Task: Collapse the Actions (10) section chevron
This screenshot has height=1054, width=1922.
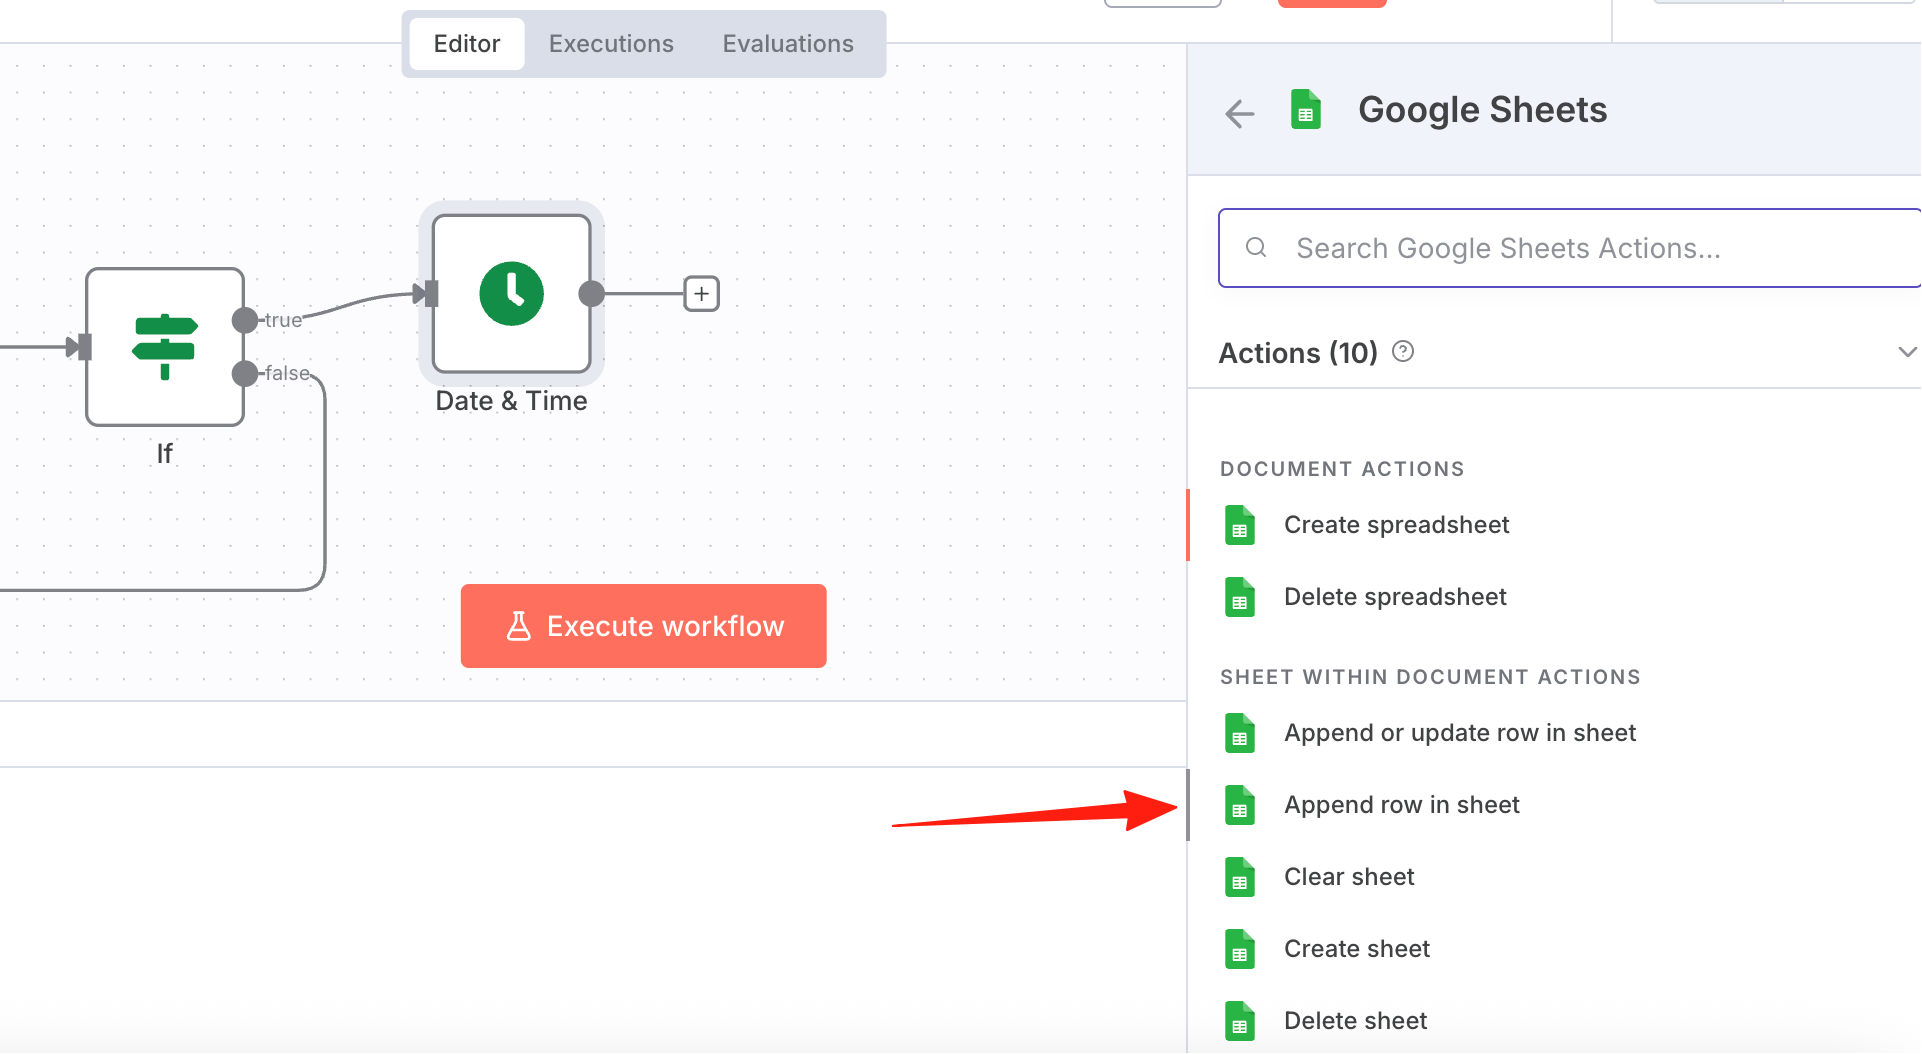Action: [x=1906, y=352]
